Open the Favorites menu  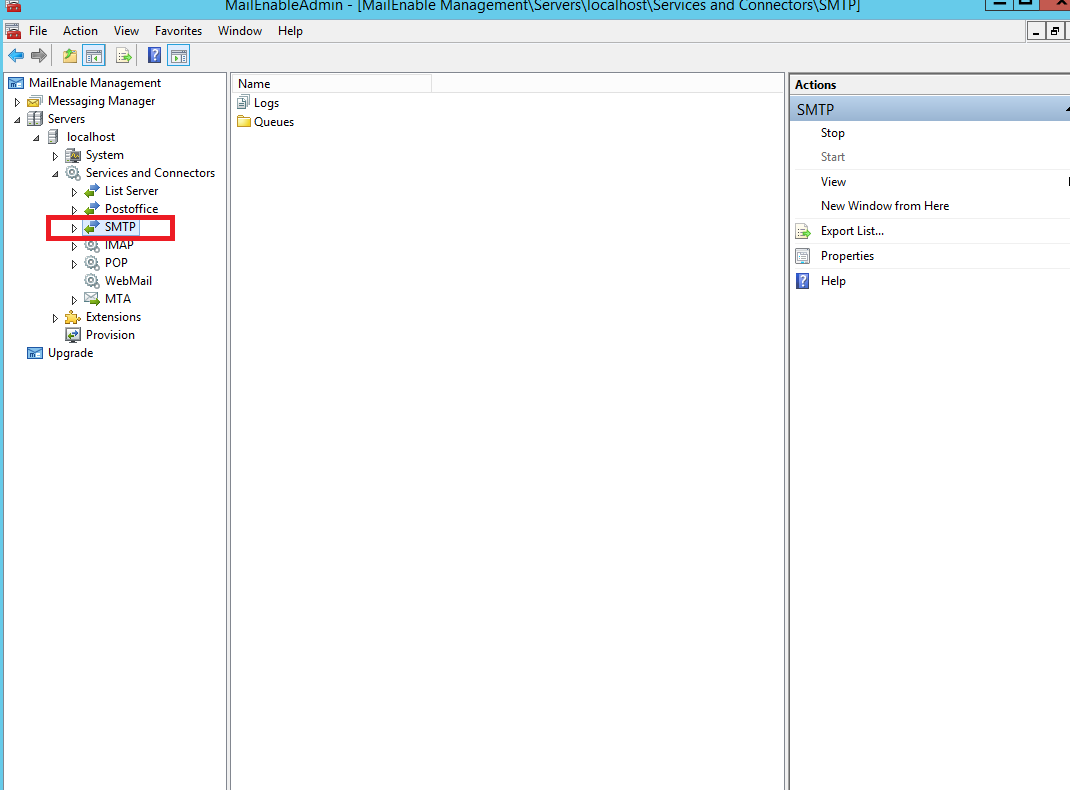(x=178, y=31)
